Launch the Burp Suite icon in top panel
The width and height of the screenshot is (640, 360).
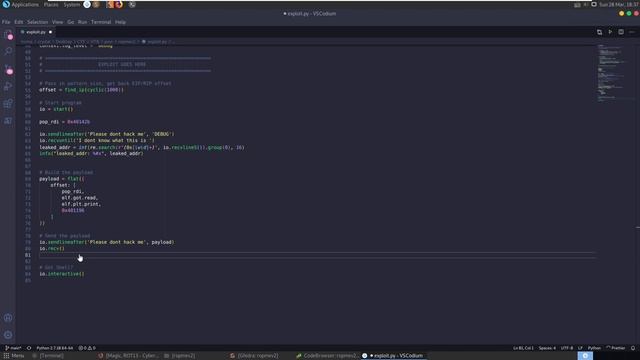click(110, 4)
